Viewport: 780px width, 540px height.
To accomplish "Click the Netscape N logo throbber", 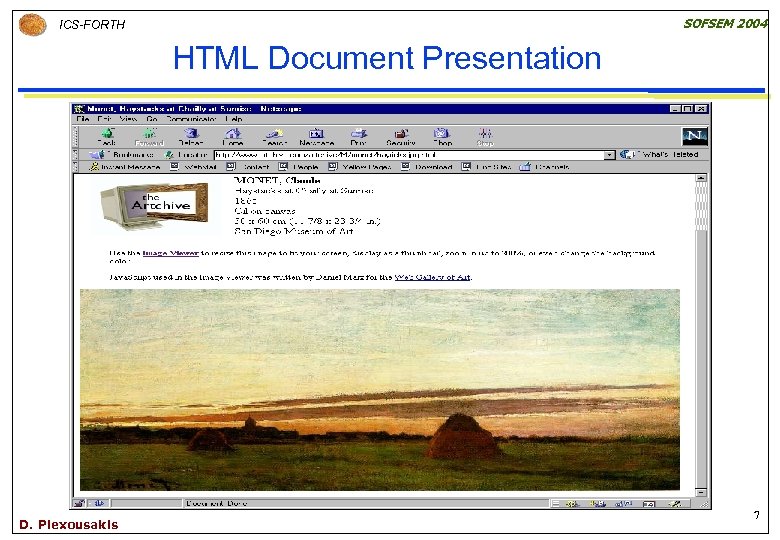I will [x=695, y=136].
